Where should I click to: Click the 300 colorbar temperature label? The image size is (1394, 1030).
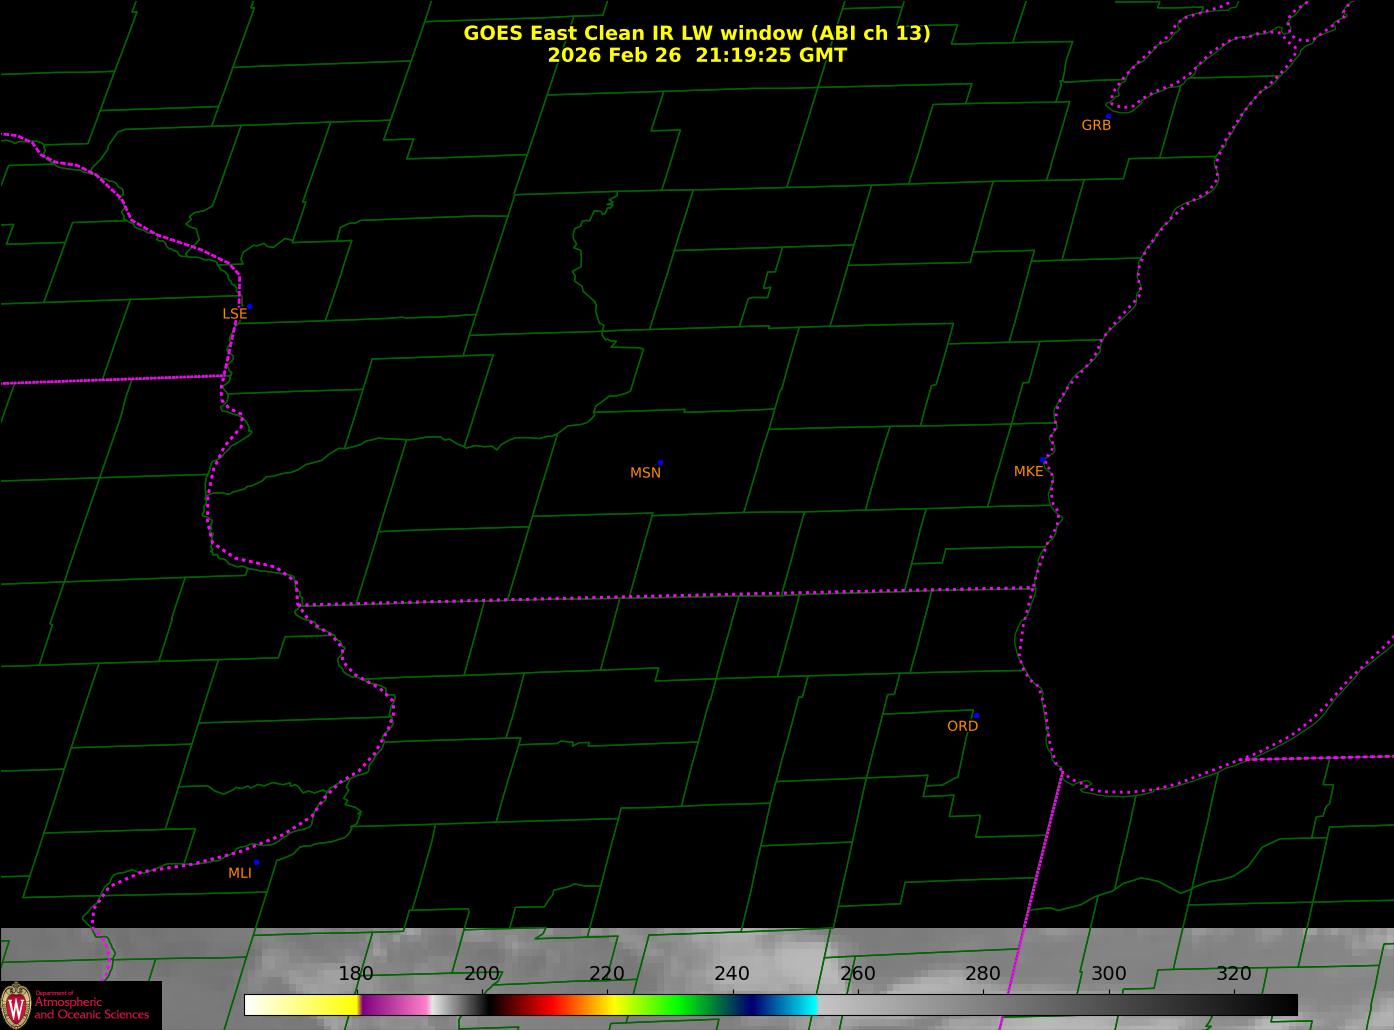(1108, 974)
